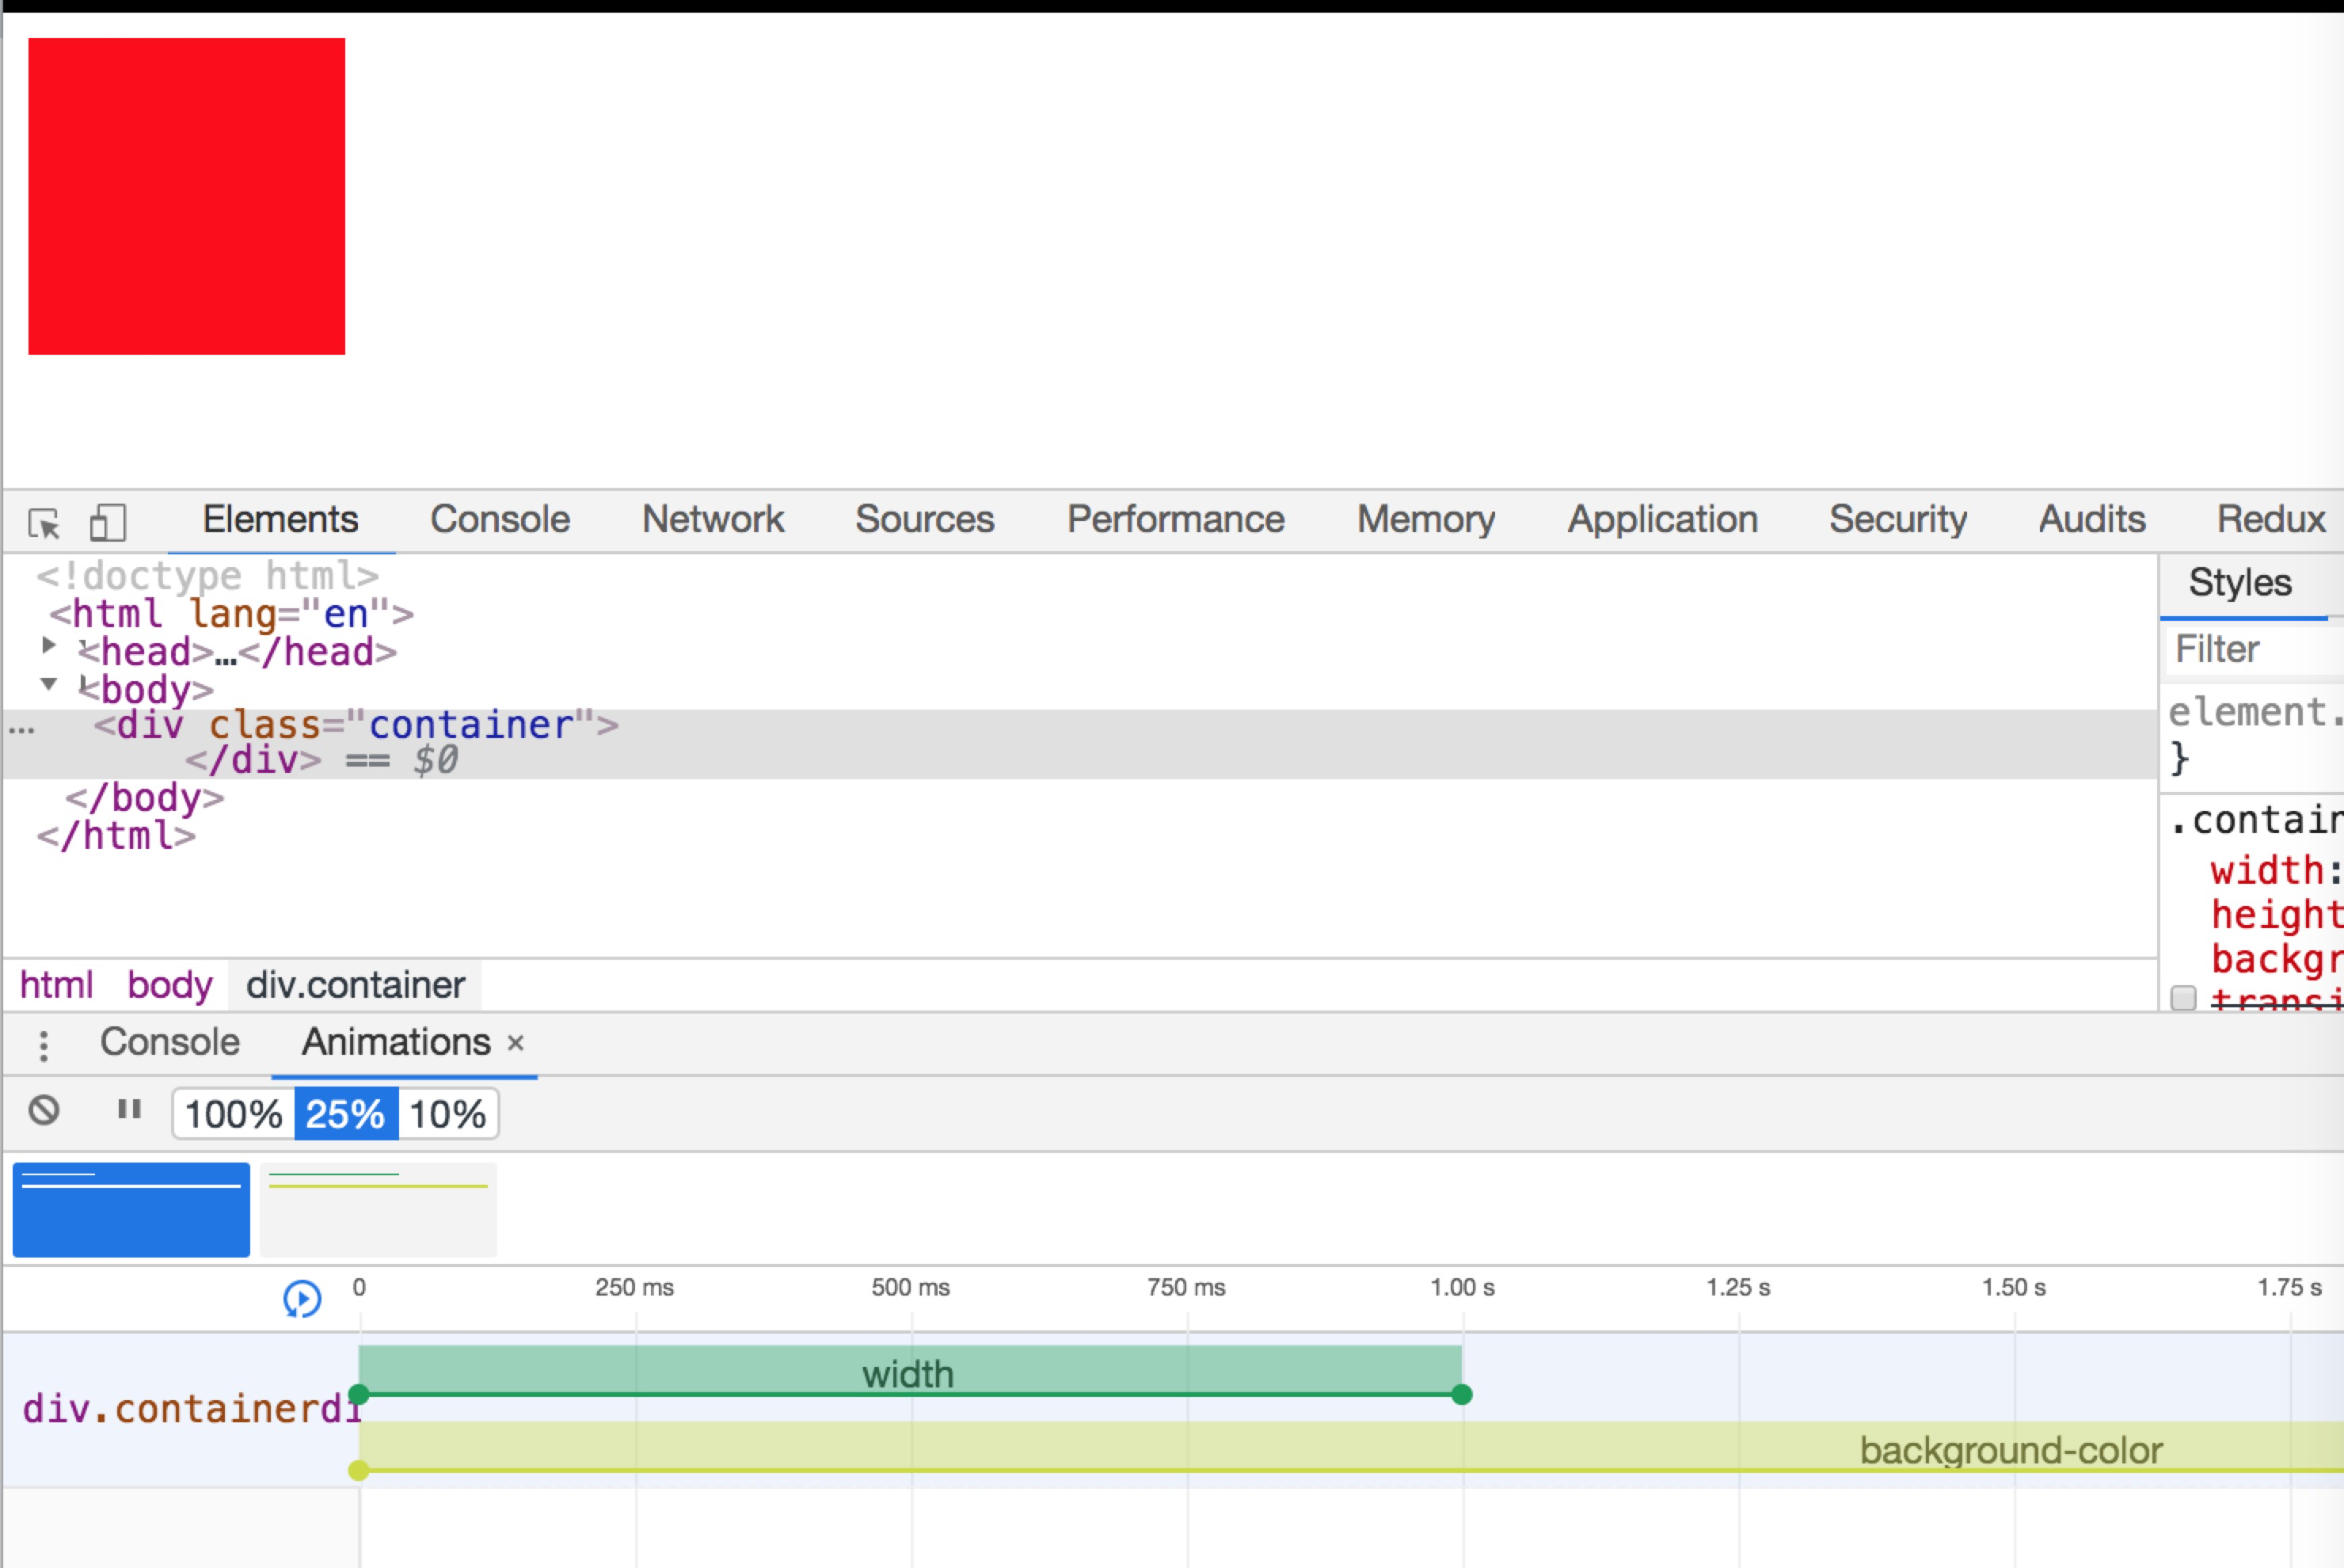Open the drawer three-dot menu
The height and width of the screenshot is (1568, 2344).
coord(43,1045)
